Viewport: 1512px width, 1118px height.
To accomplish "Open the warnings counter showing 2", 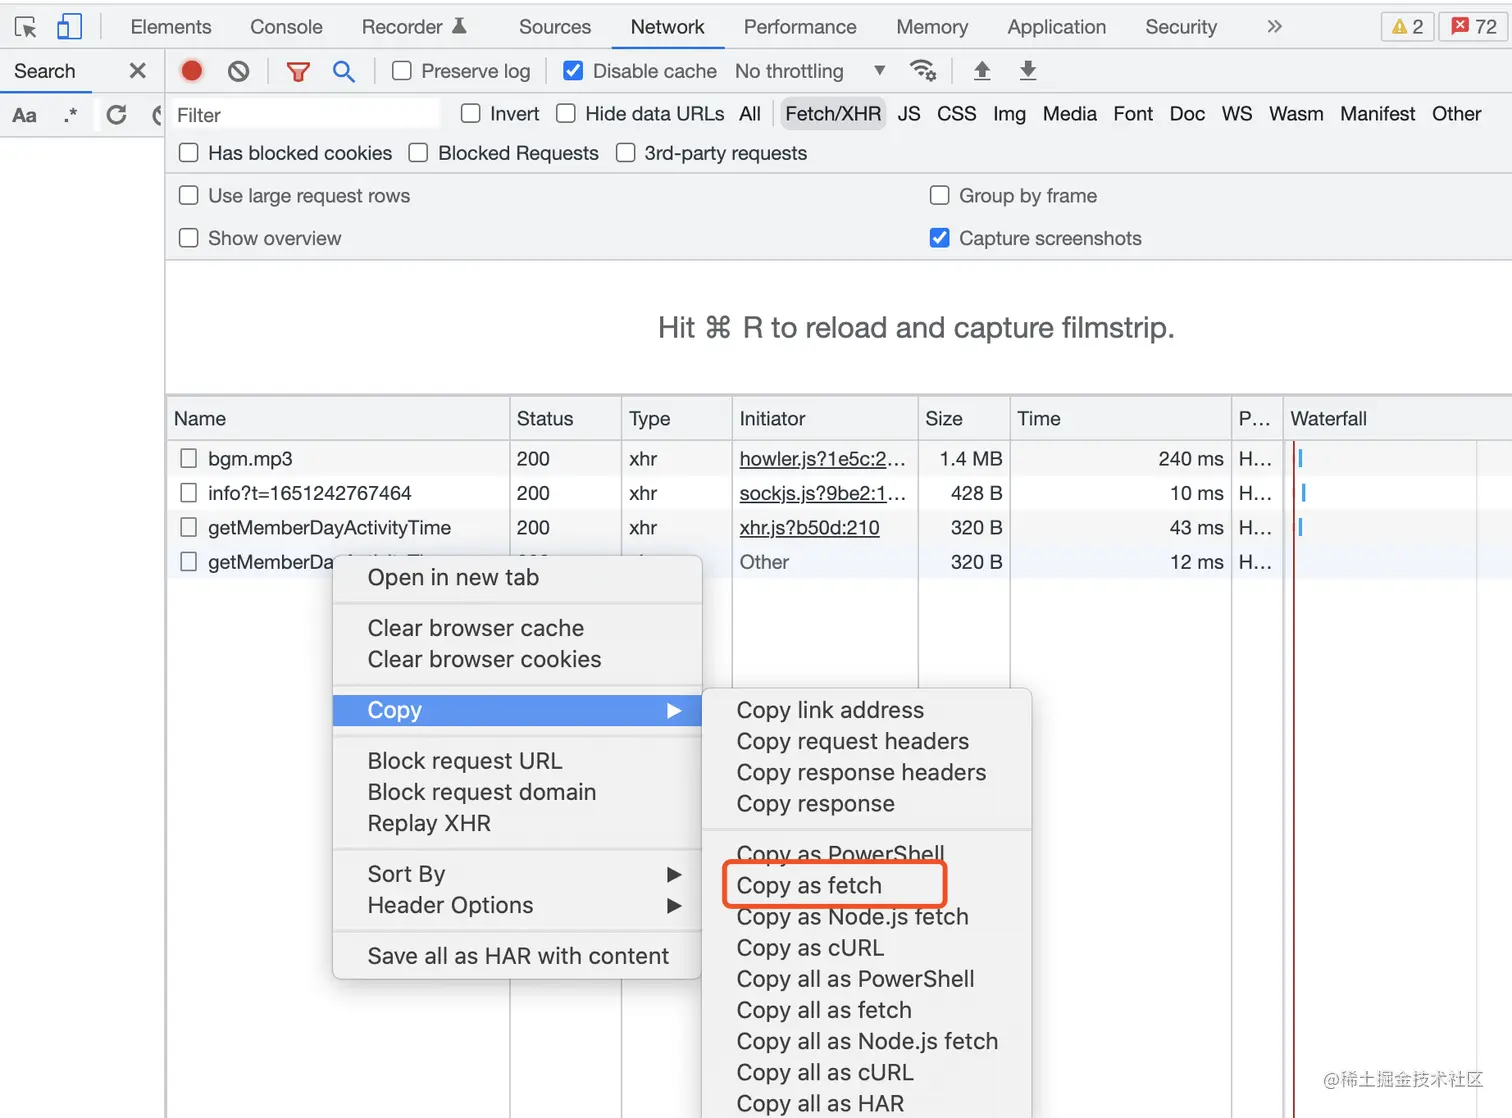I will 1408,27.
